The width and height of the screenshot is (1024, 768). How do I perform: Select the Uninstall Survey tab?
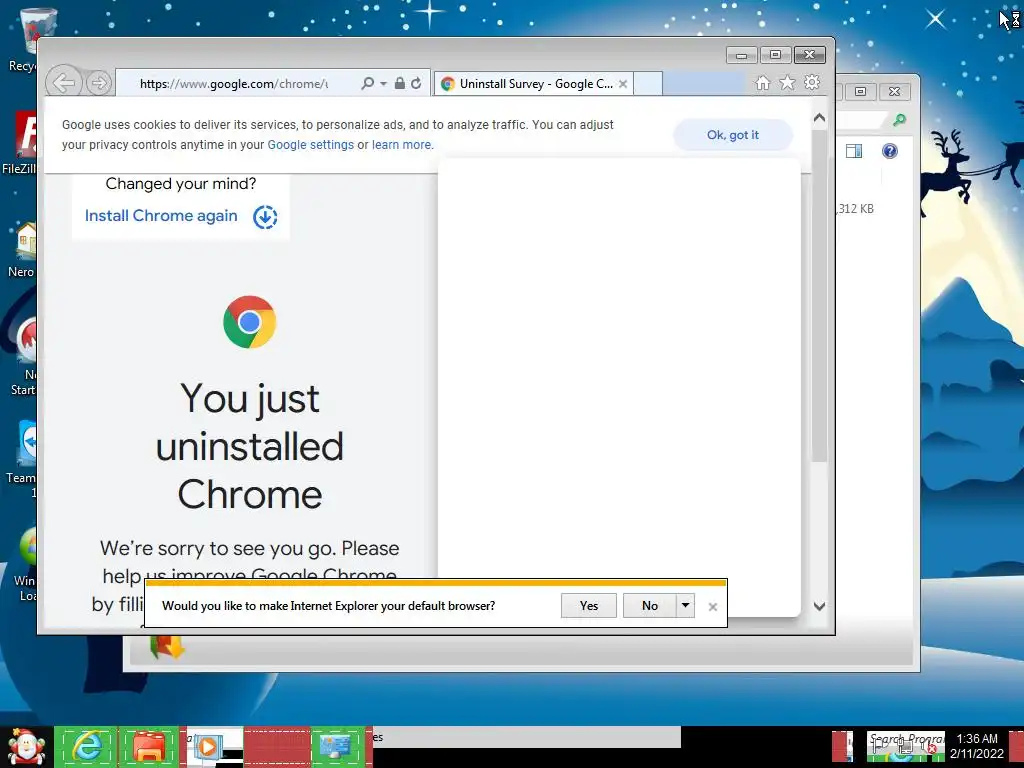[x=532, y=84]
